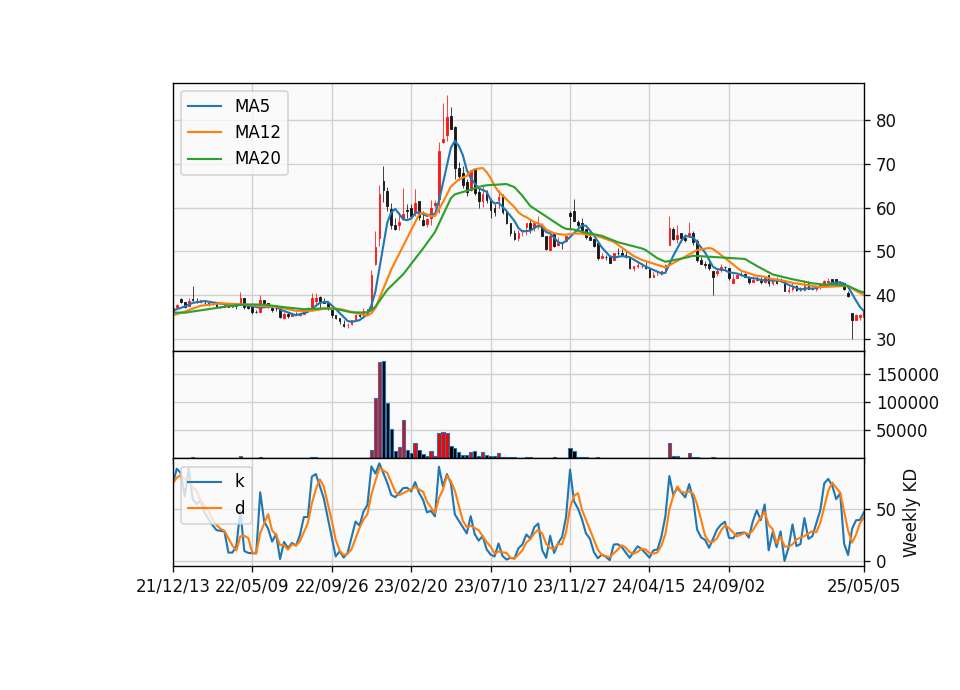
Task: Click the last candlestick with long lower wick
Action: (852, 326)
